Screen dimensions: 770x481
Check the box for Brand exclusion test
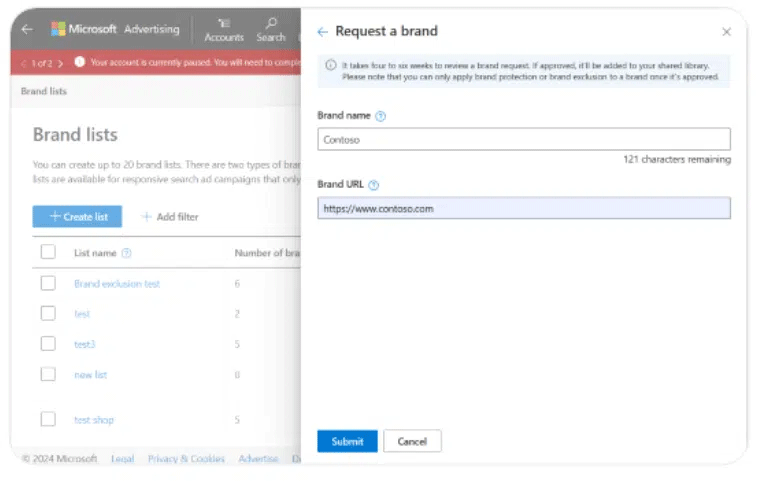click(48, 284)
